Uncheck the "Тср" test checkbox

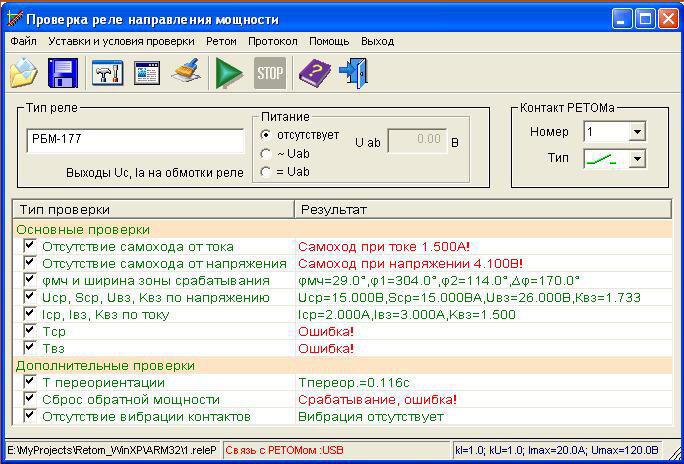click(x=30, y=329)
